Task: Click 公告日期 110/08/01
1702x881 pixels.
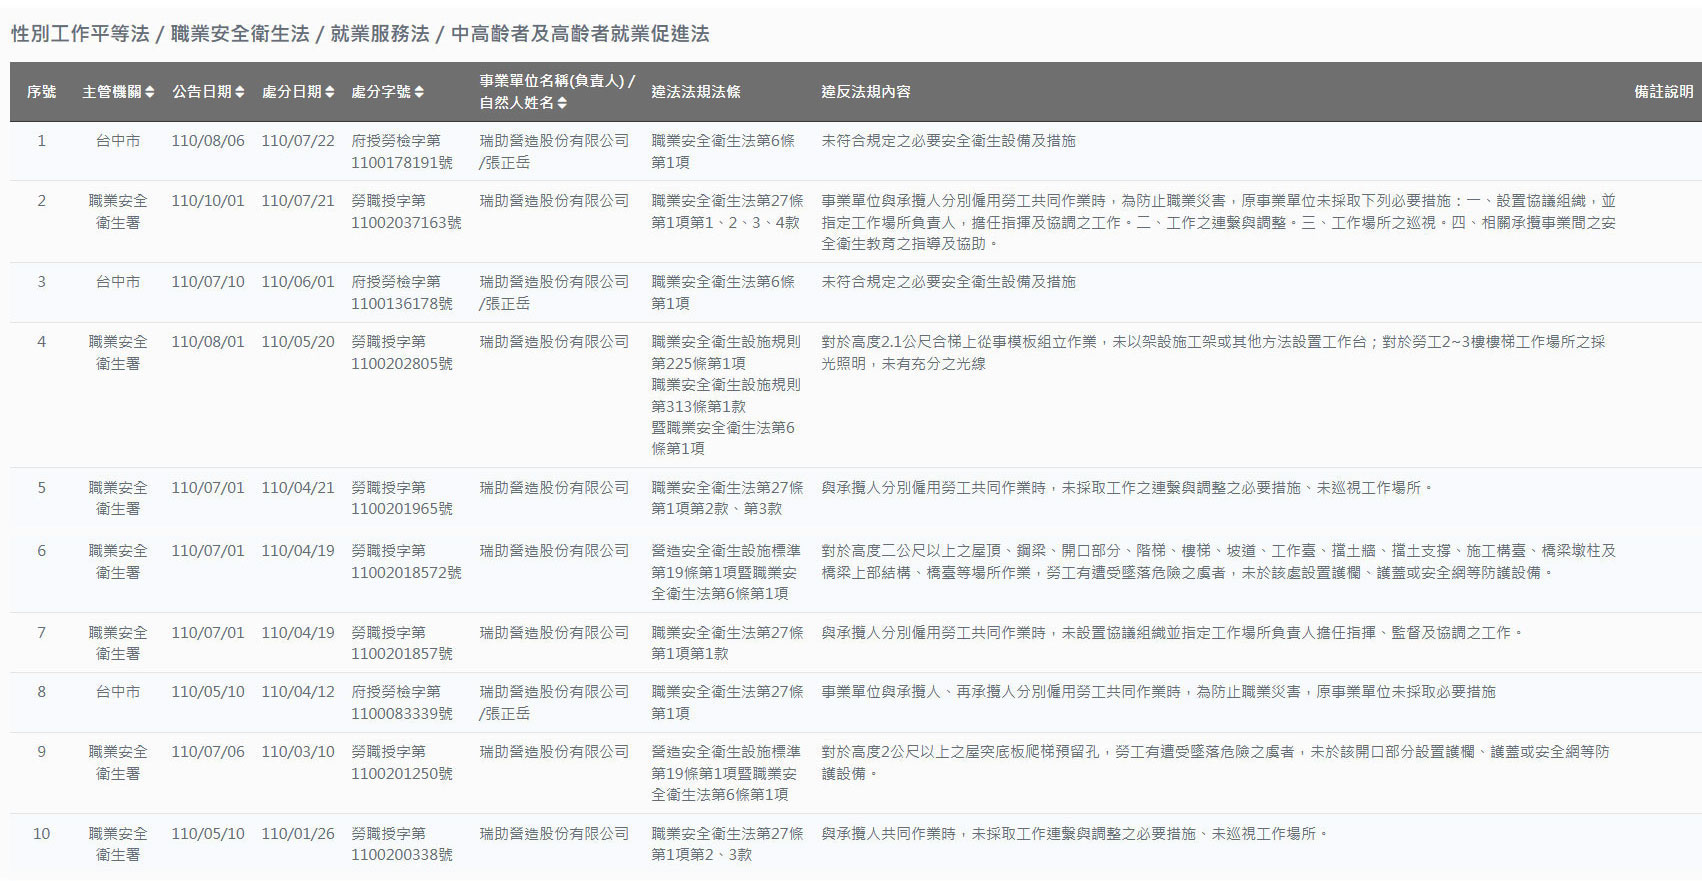Action: pos(208,342)
